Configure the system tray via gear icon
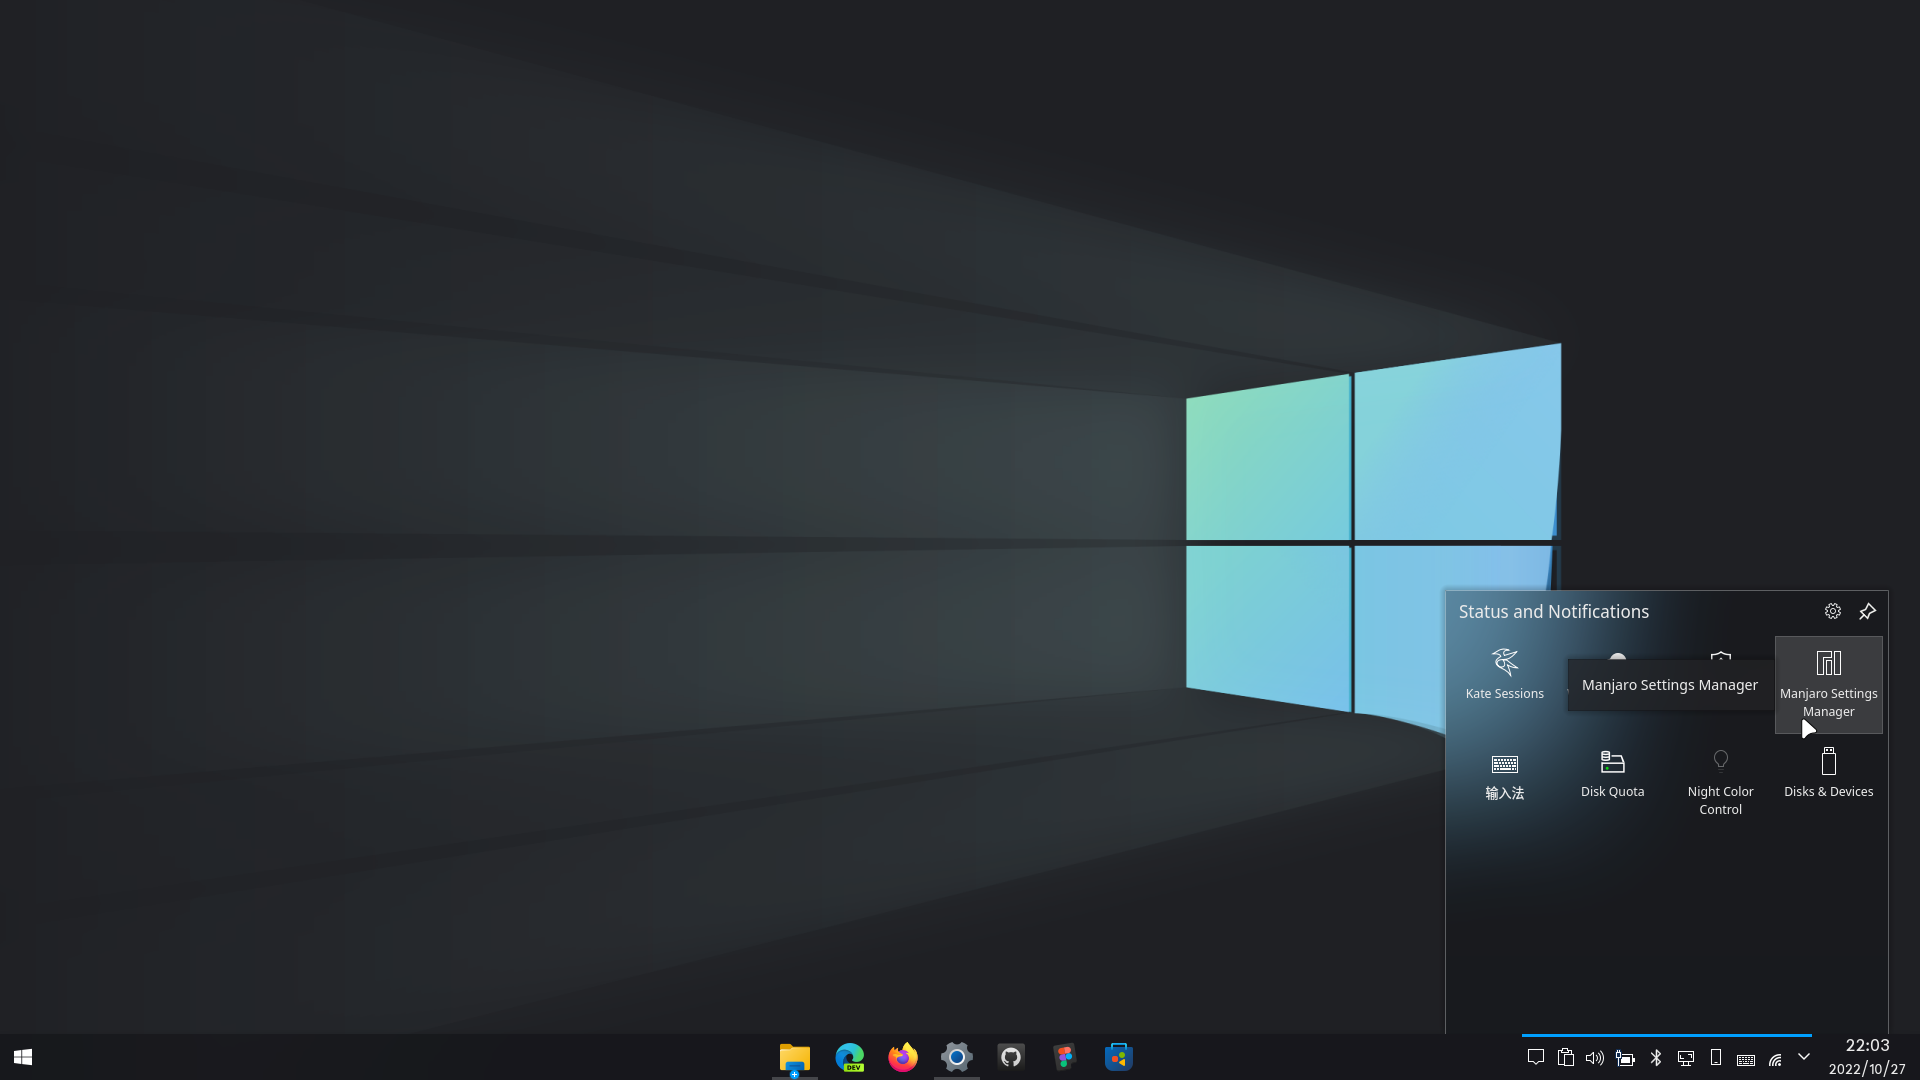The height and width of the screenshot is (1080, 1920). tap(1832, 611)
